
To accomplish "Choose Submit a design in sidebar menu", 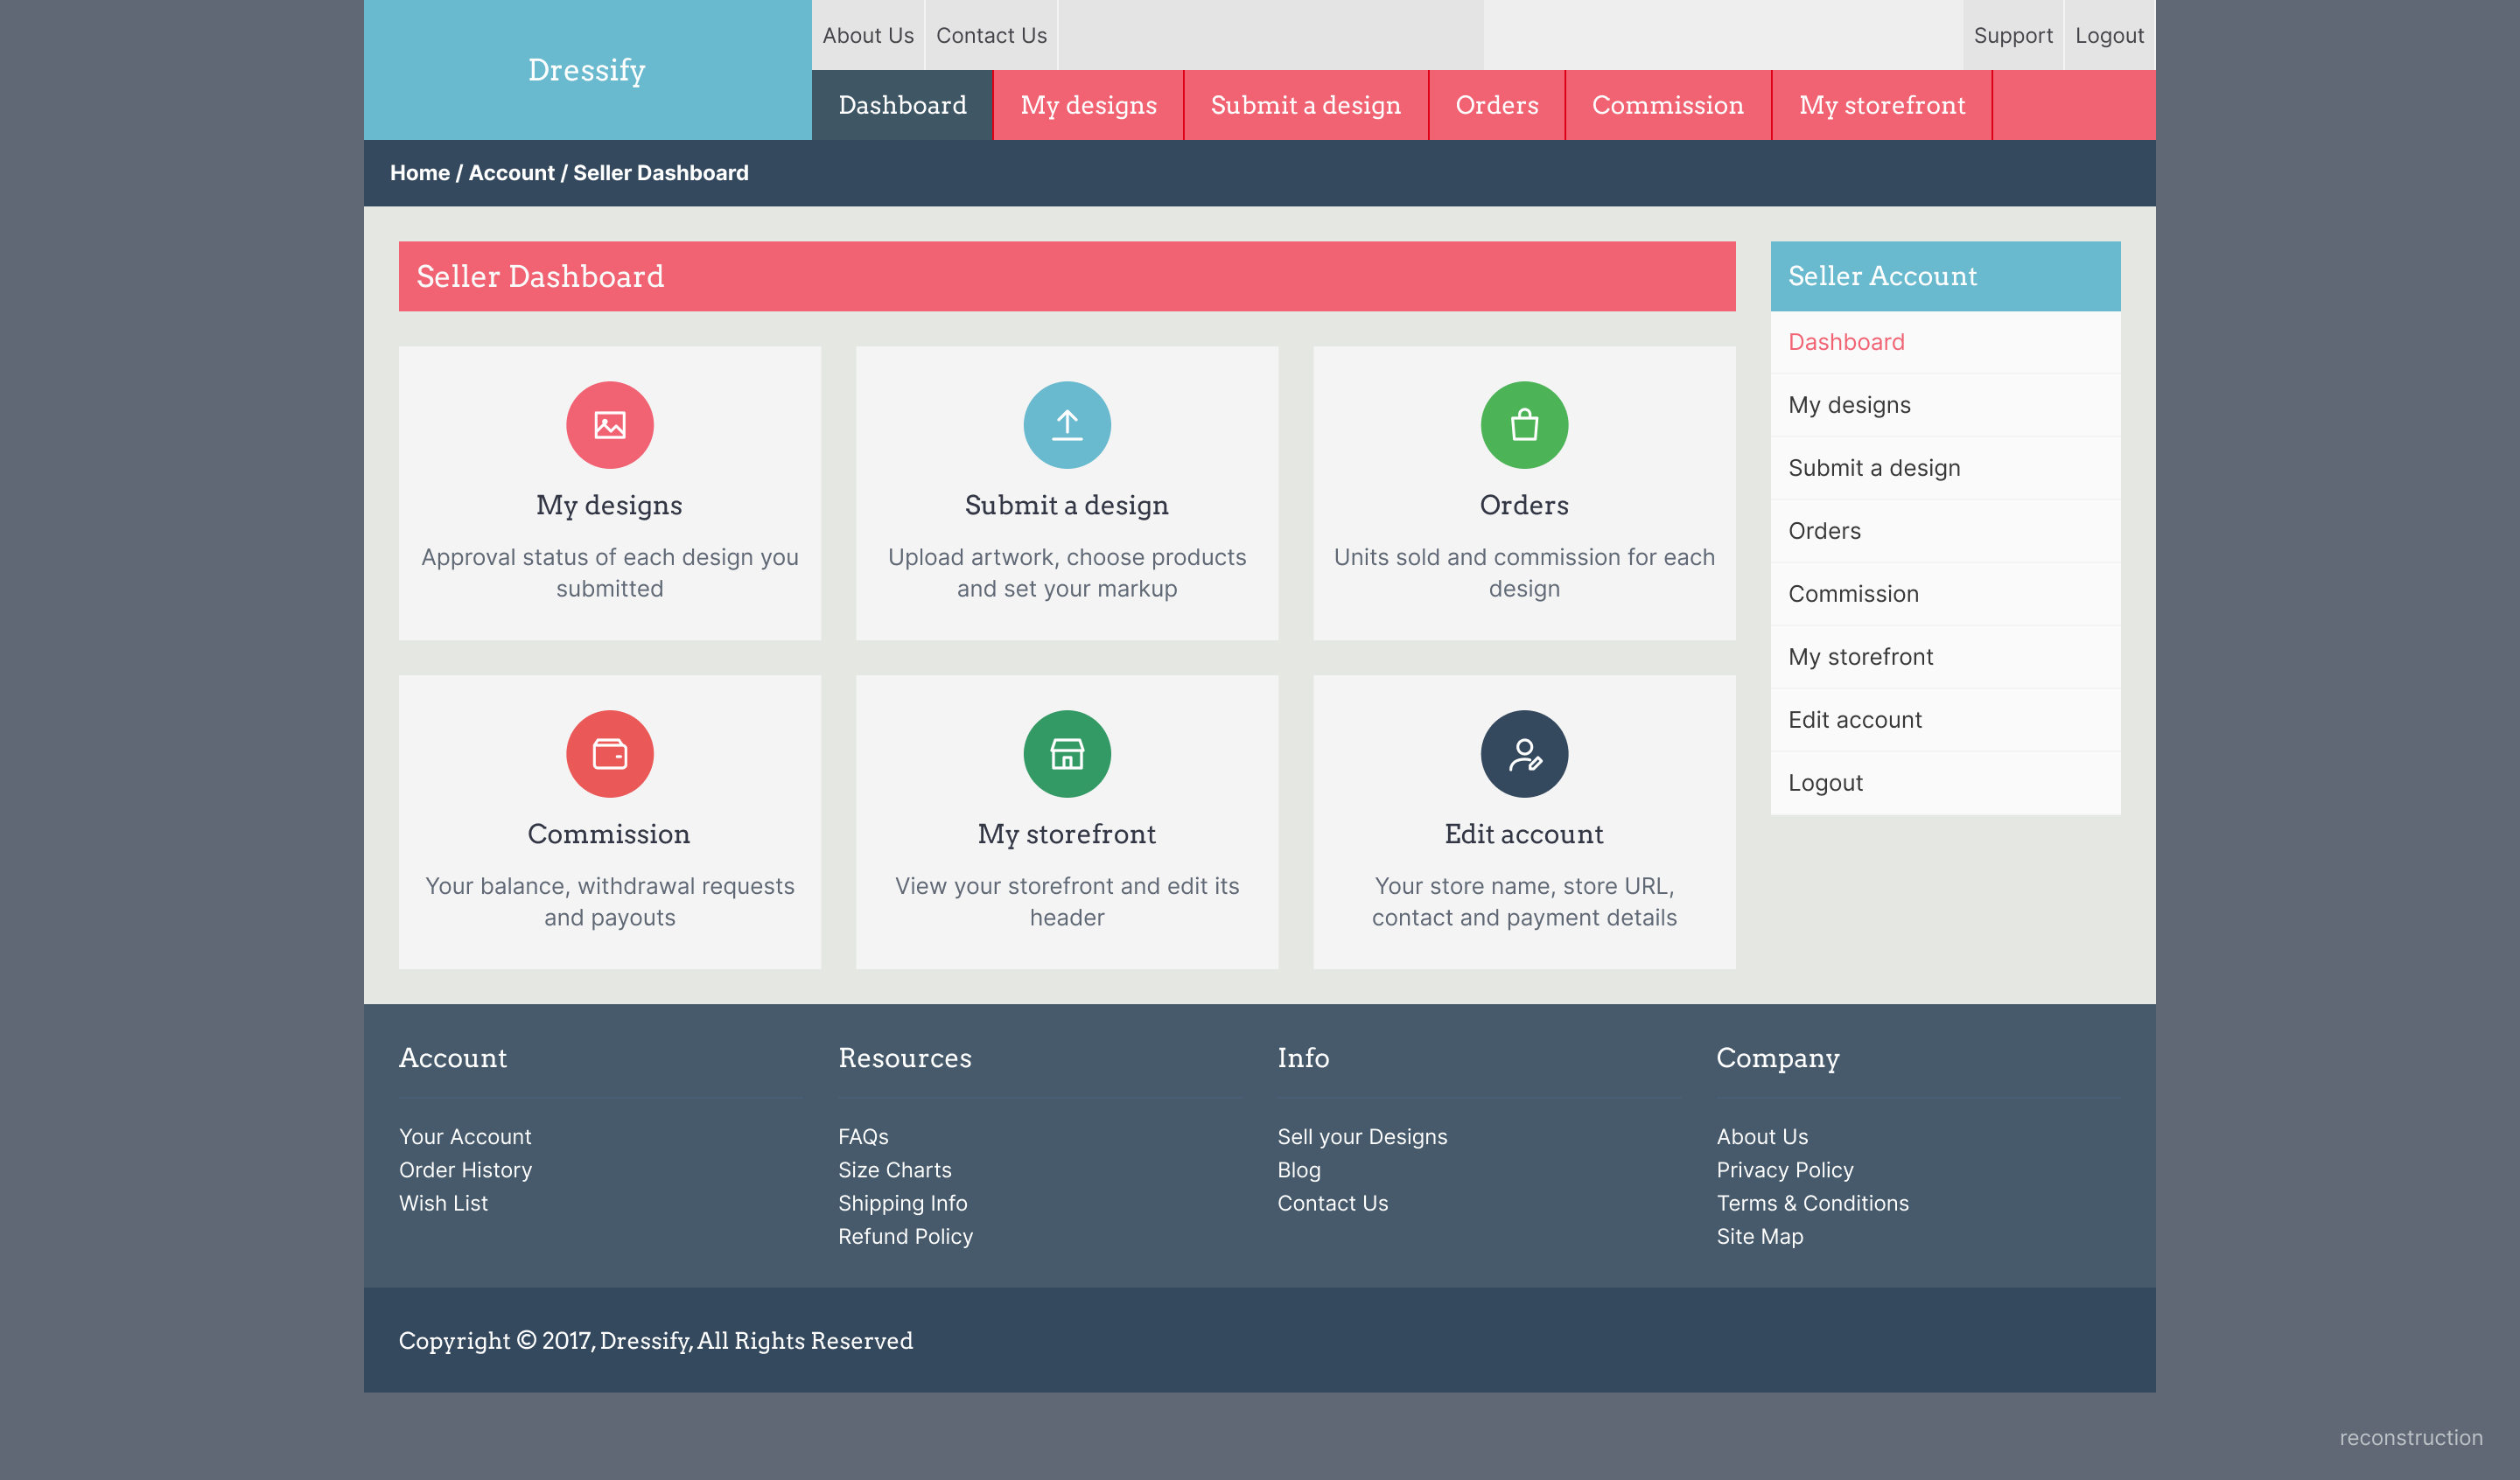I will 1945,468.
